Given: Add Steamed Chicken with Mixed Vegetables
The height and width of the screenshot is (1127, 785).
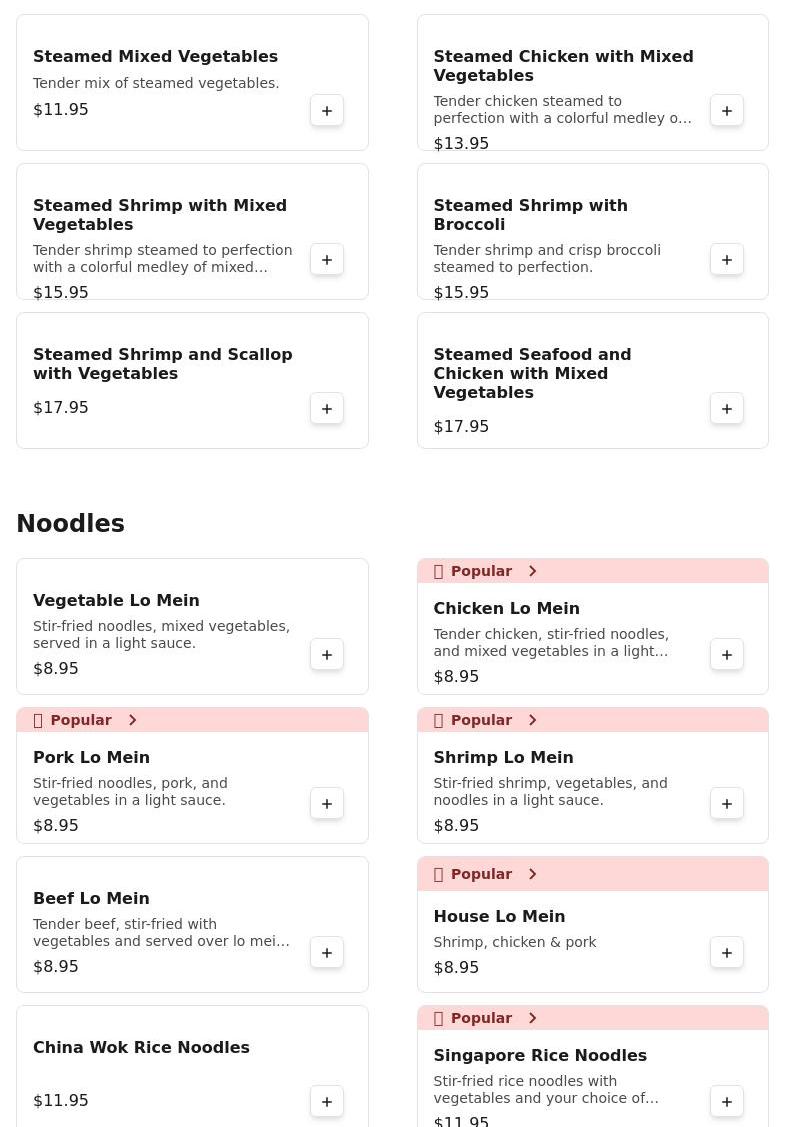Looking at the screenshot, I should (x=727, y=110).
